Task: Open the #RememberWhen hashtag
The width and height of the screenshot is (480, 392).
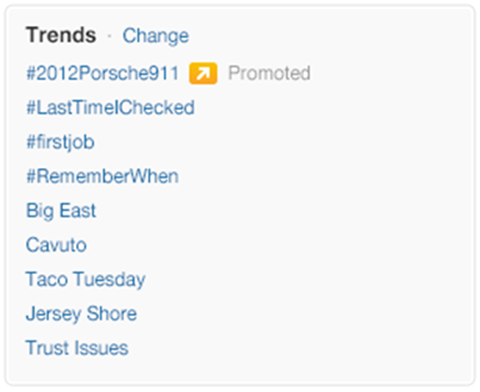Action: tap(102, 176)
